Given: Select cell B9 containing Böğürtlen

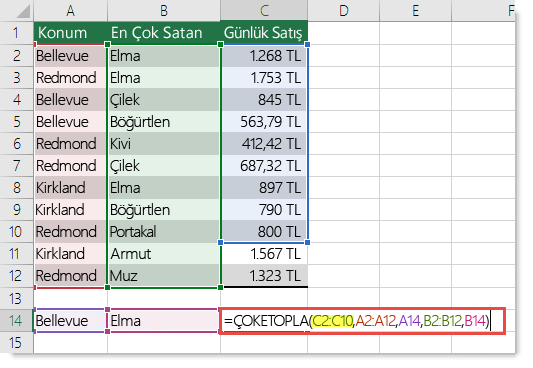Looking at the screenshot, I should click(164, 210).
